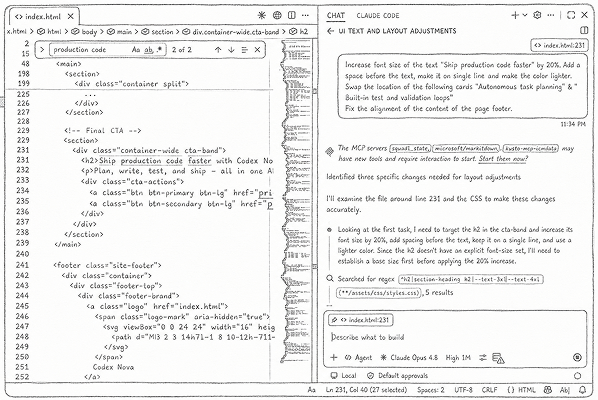Click the Copilot status icon in status bar
Screen dimensions: 598x400
(548, 390)
